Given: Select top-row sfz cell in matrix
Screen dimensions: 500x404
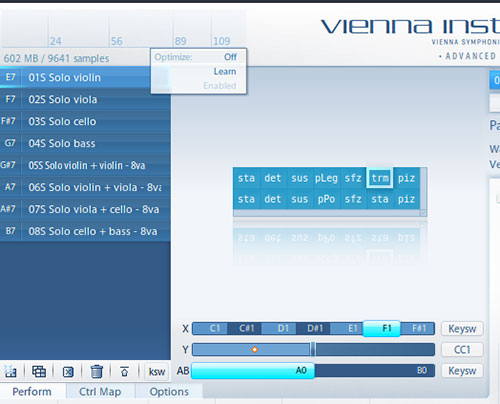Looking at the screenshot, I should pyautogui.click(x=353, y=178).
